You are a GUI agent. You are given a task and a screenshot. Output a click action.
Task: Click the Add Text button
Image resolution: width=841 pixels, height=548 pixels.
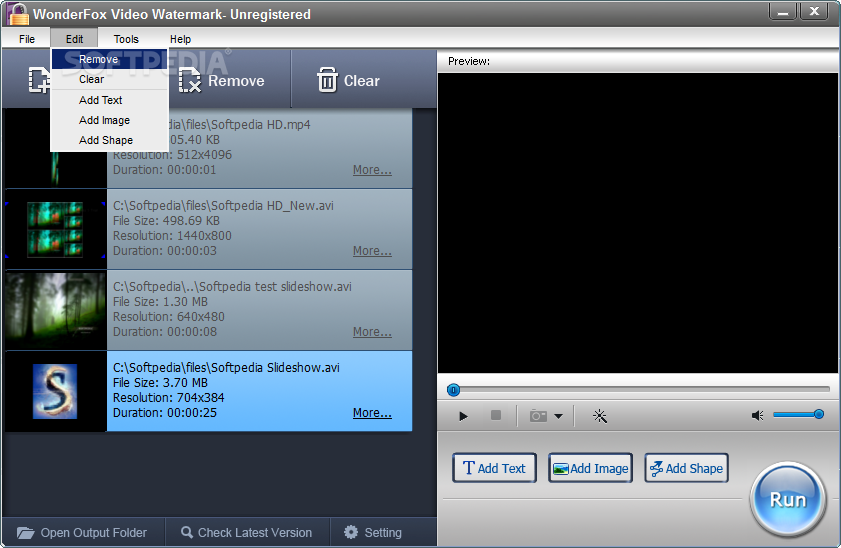tap(494, 468)
